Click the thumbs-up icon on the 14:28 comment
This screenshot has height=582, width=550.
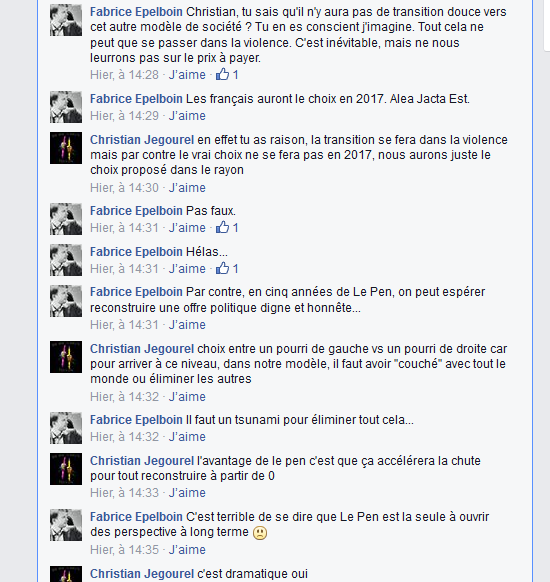(x=222, y=74)
